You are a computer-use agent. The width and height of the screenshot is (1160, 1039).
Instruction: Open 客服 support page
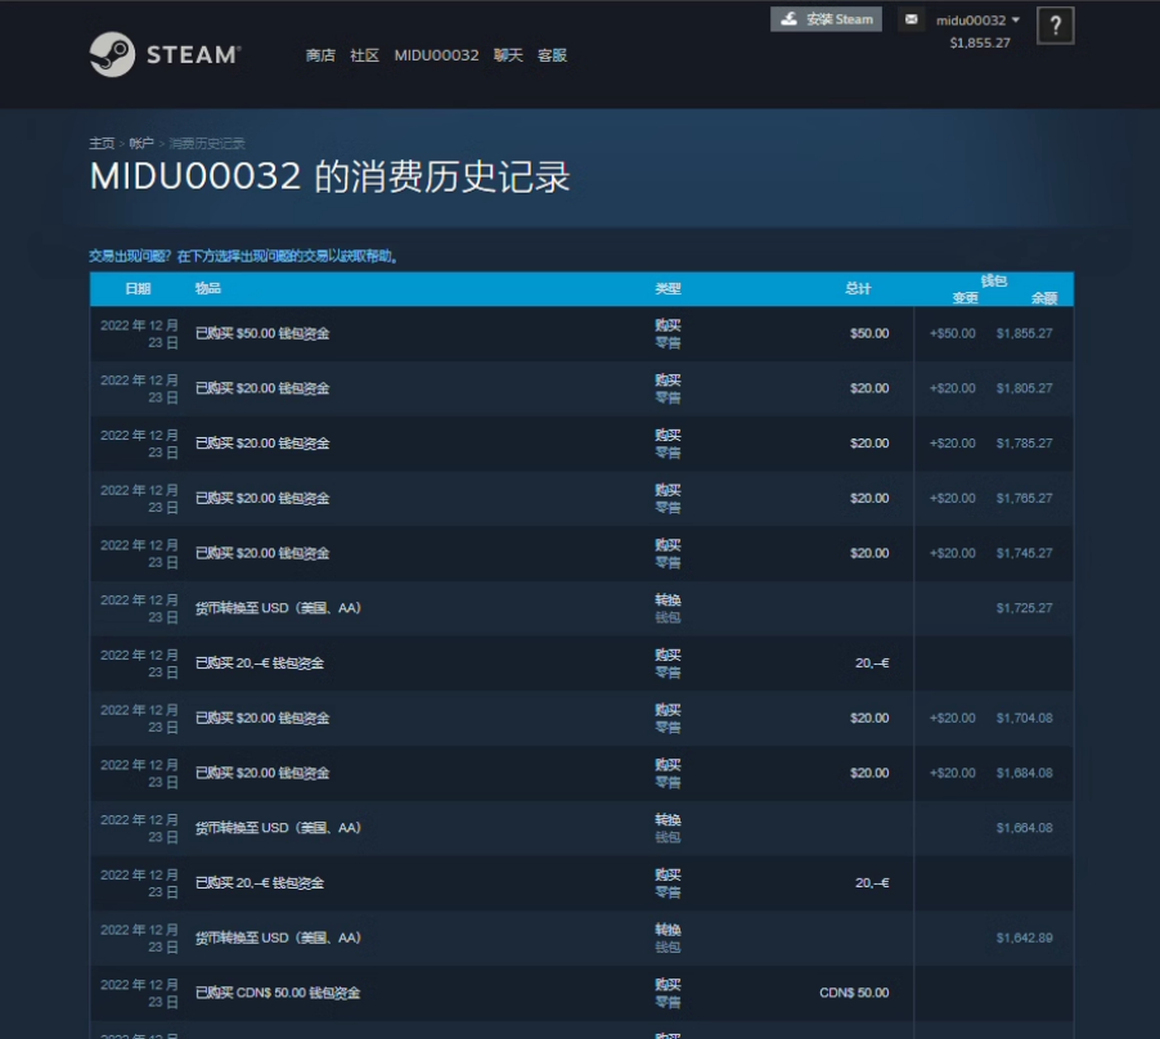552,55
